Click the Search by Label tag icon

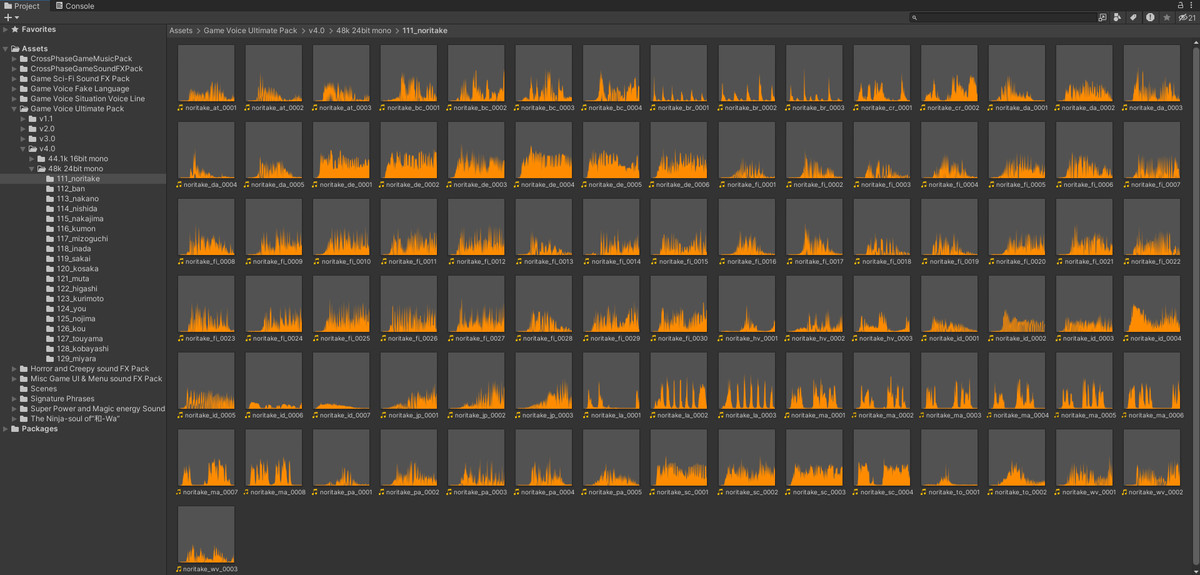[1134, 17]
